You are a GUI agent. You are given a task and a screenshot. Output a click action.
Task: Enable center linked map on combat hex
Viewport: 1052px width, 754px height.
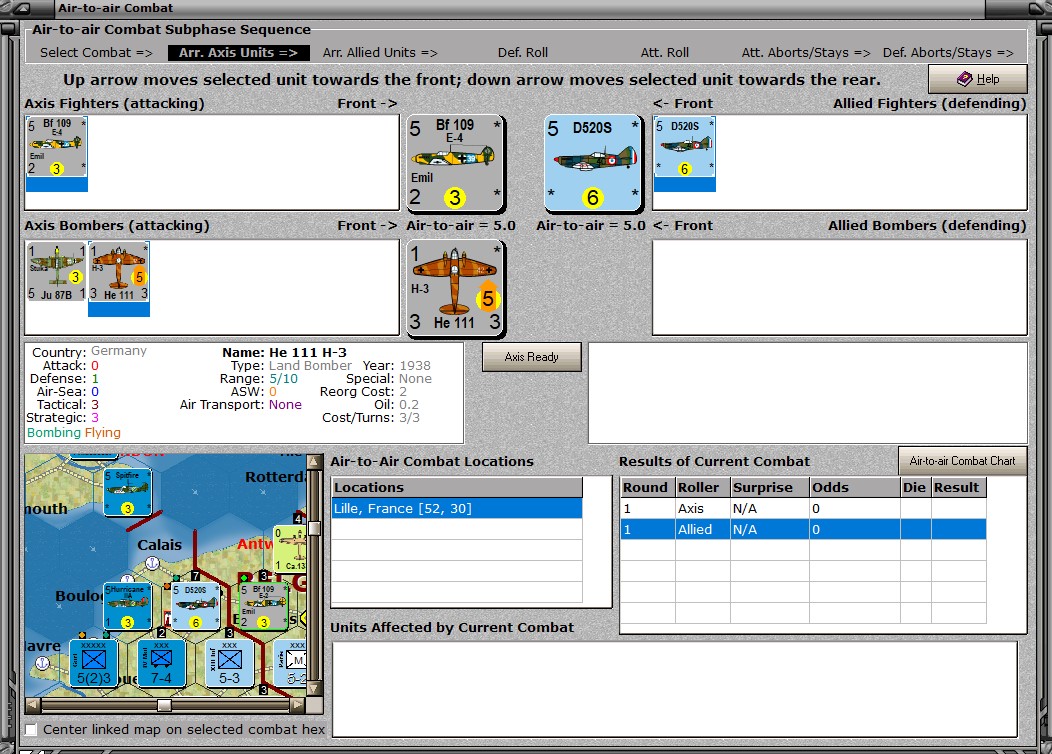[x=31, y=729]
